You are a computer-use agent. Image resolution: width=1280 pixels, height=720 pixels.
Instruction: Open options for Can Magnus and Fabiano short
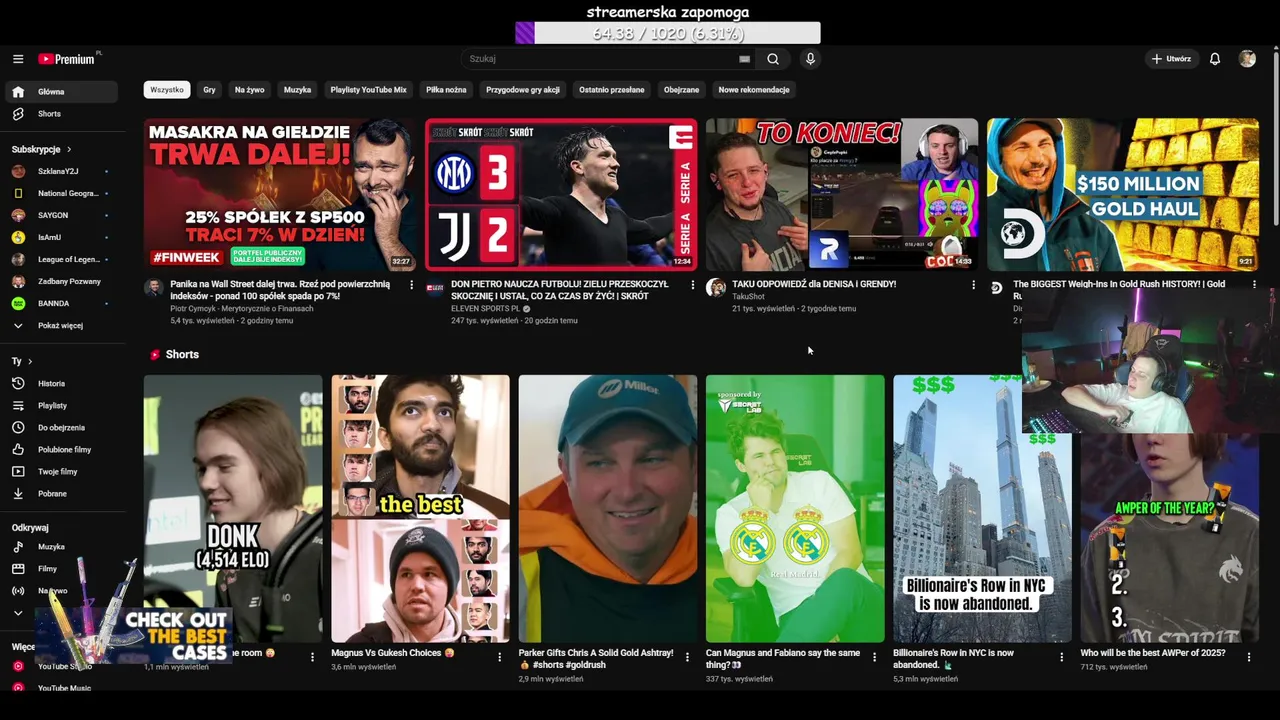pos(874,657)
